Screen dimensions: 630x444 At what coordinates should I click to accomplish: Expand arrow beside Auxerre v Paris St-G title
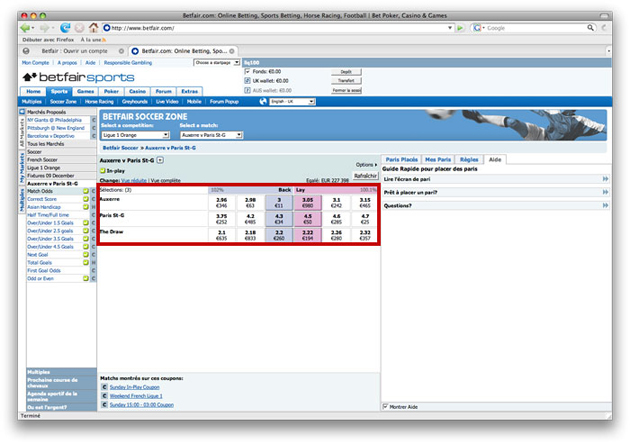click(x=160, y=160)
